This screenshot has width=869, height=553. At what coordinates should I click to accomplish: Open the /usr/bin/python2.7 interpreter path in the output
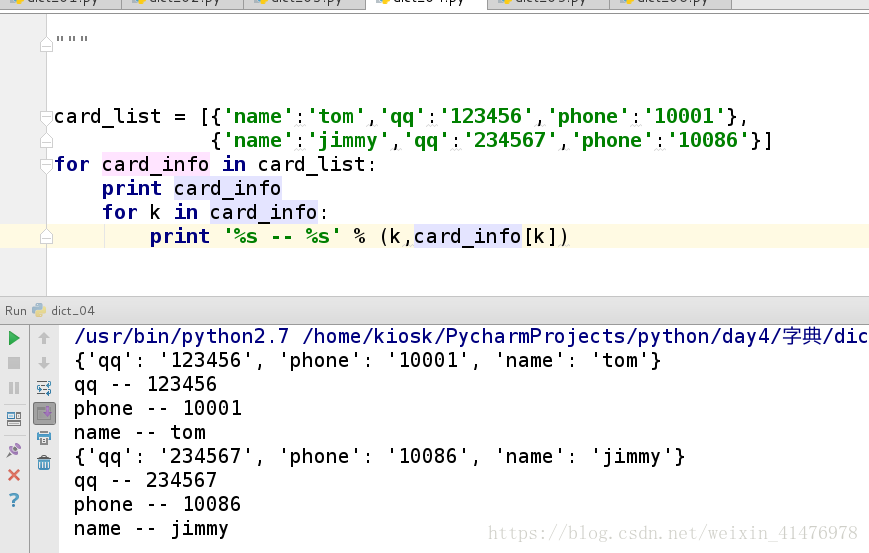click(181, 336)
